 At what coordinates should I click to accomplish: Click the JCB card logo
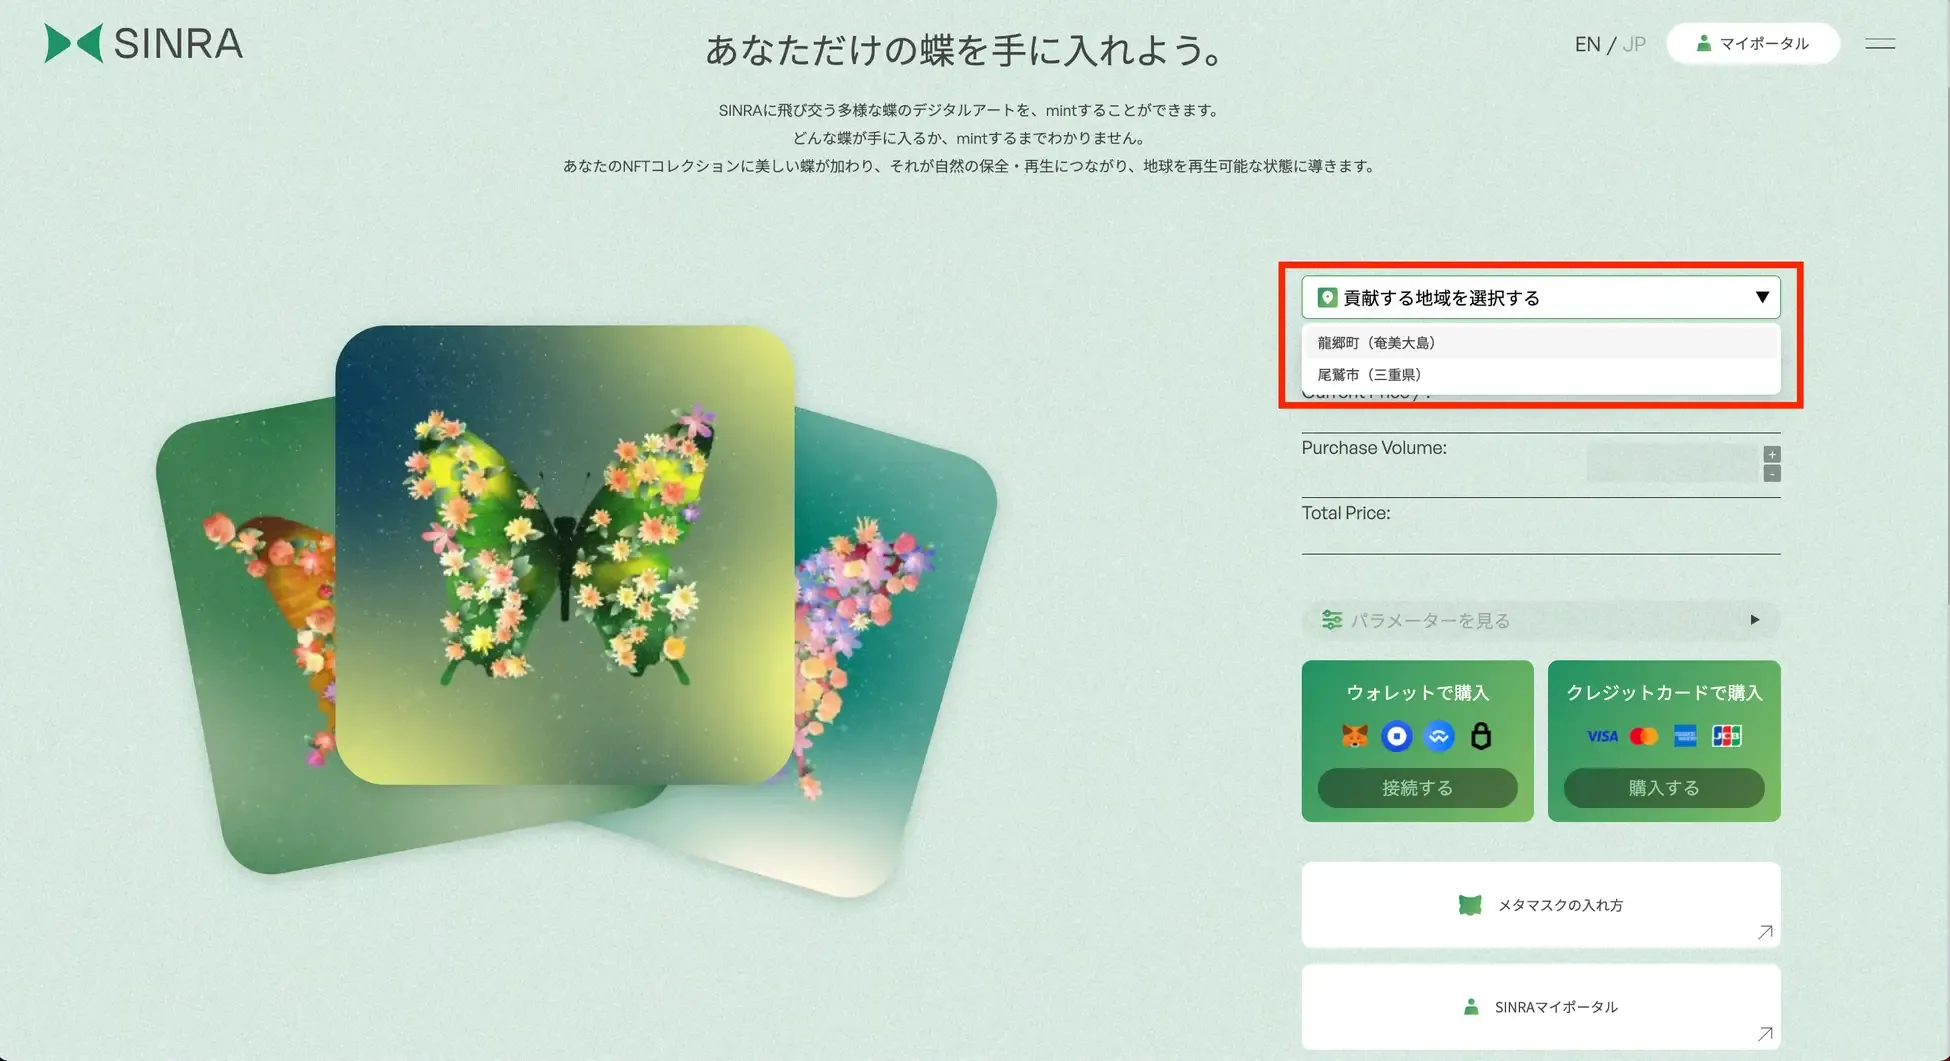click(x=1726, y=737)
